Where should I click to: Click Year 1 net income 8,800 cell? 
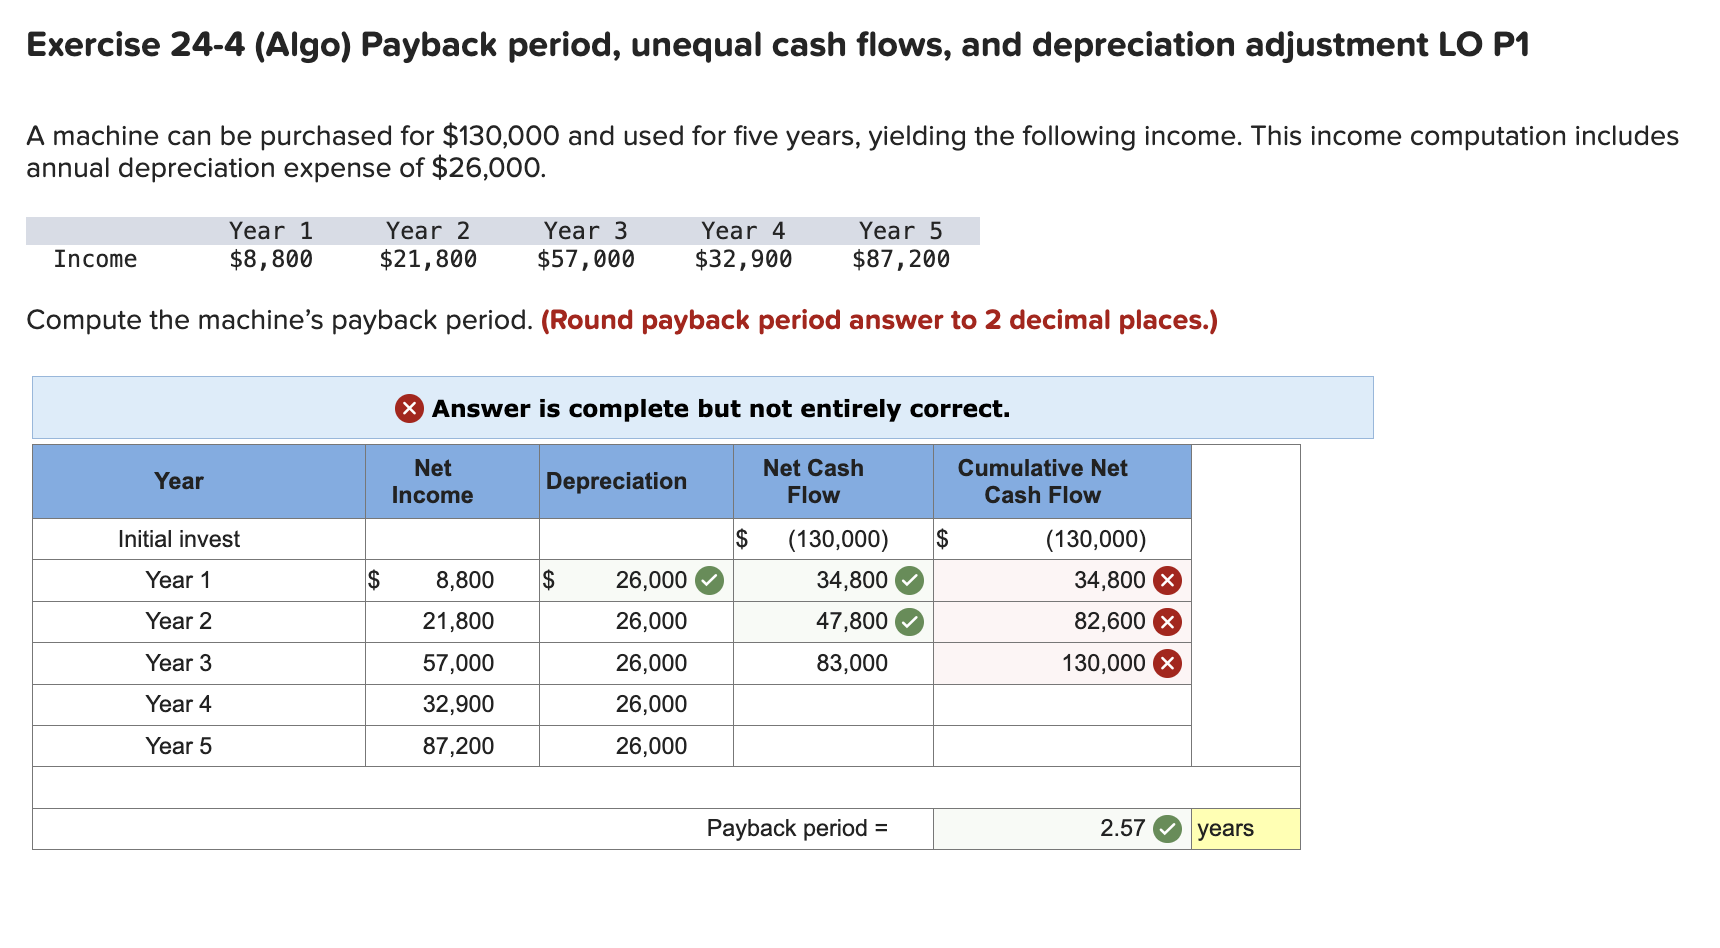452,580
